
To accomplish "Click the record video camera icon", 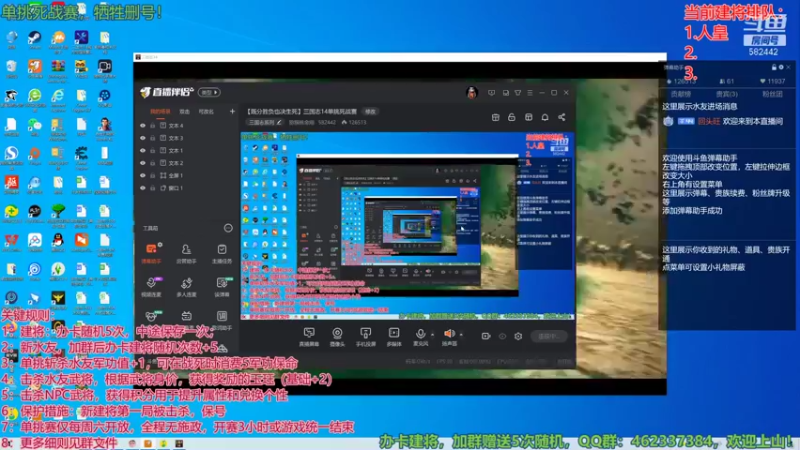I will pyautogui.click(x=486, y=336).
